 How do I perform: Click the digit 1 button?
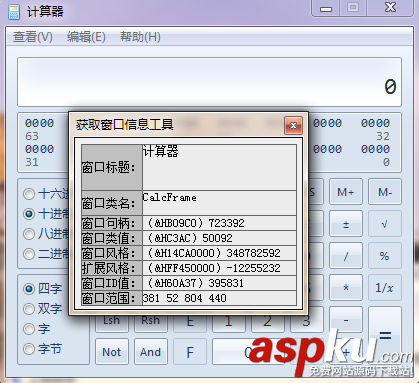[229, 323]
